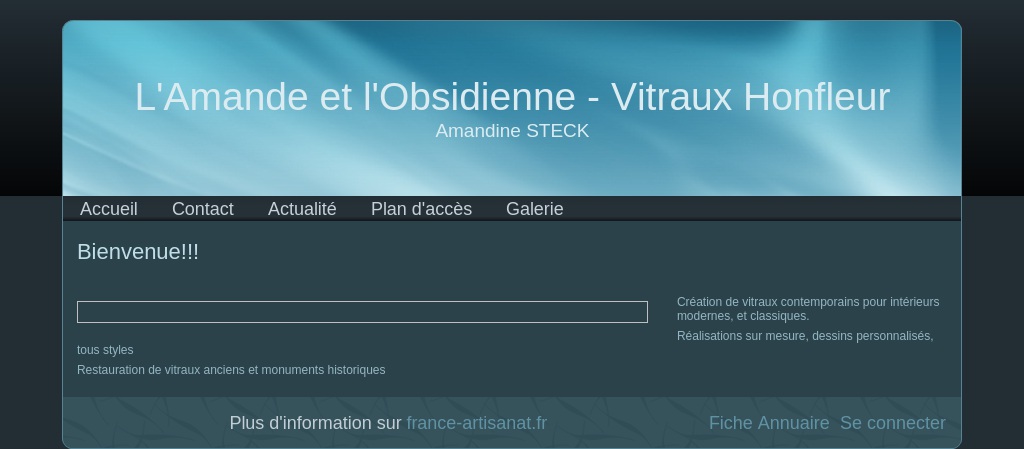Click the 'Restauration de vitraux anciens' line
The width and height of the screenshot is (1024, 449).
tap(231, 370)
